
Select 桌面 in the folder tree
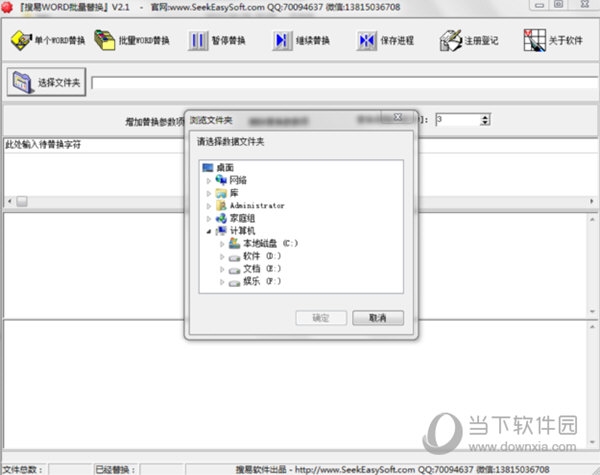pyautogui.click(x=225, y=168)
